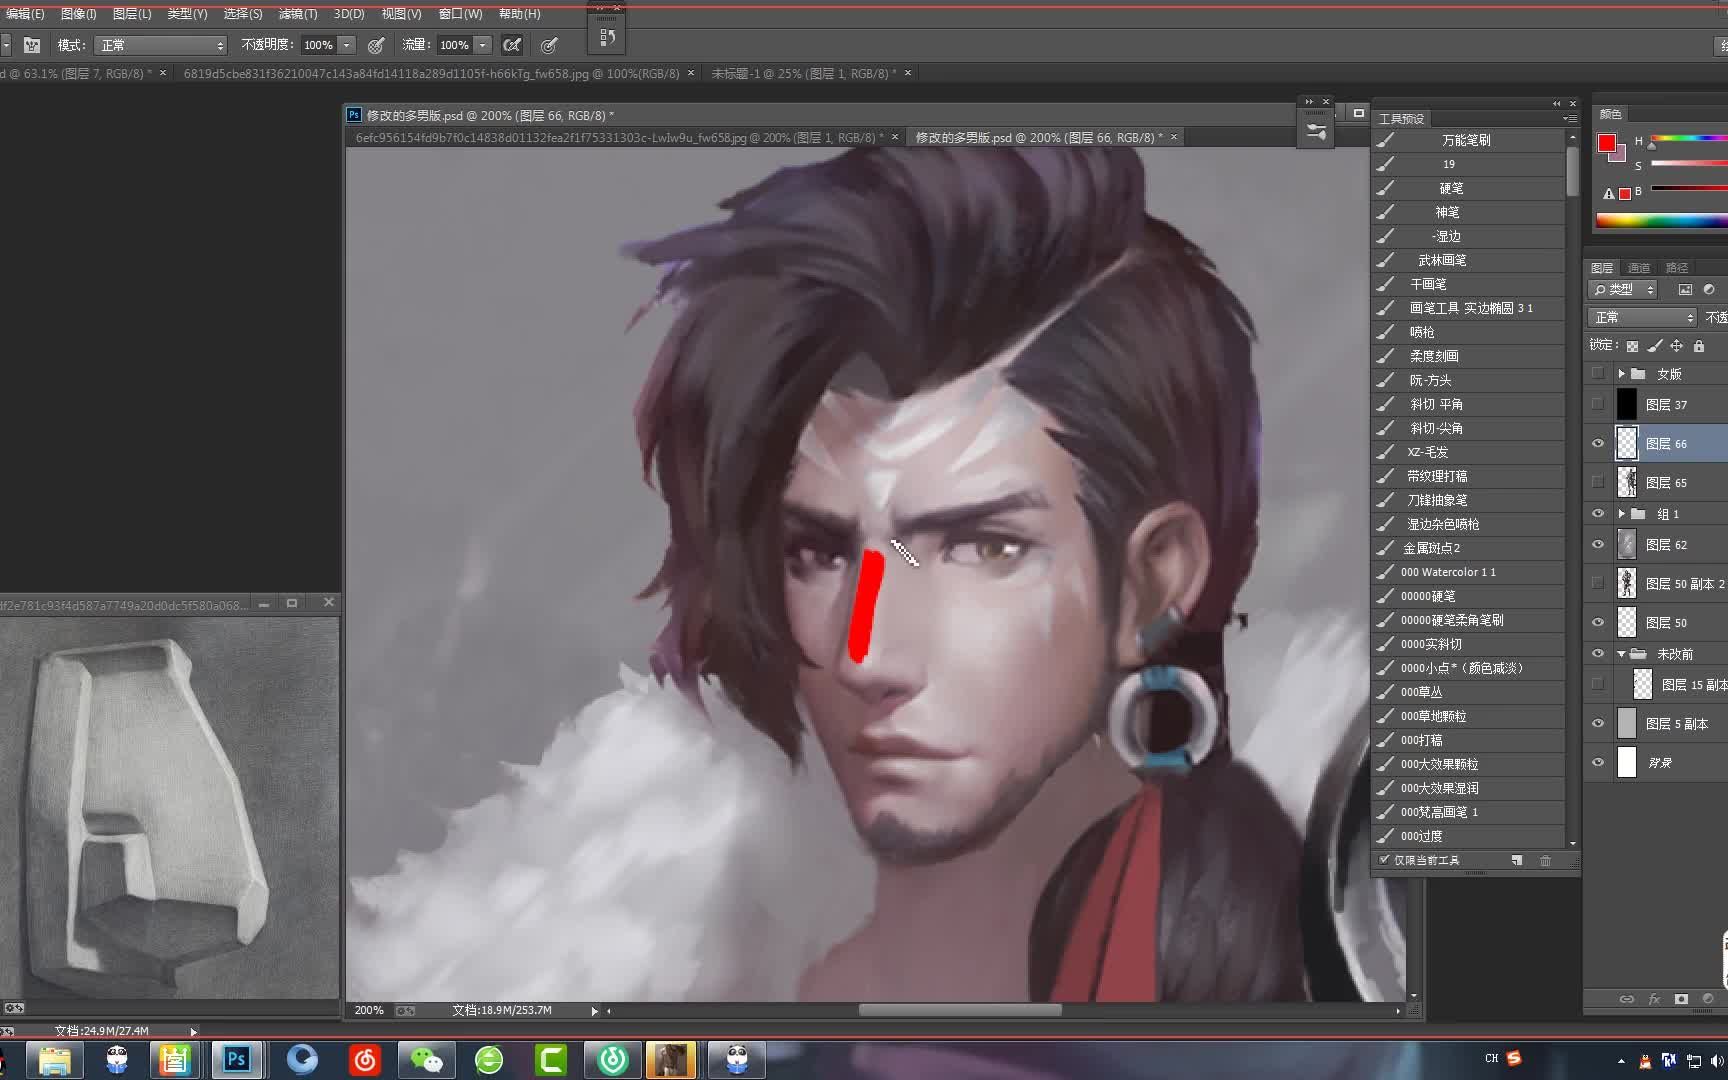The image size is (1728, 1080).
Task: Hide layer 图层 62
Action: click(1598, 544)
